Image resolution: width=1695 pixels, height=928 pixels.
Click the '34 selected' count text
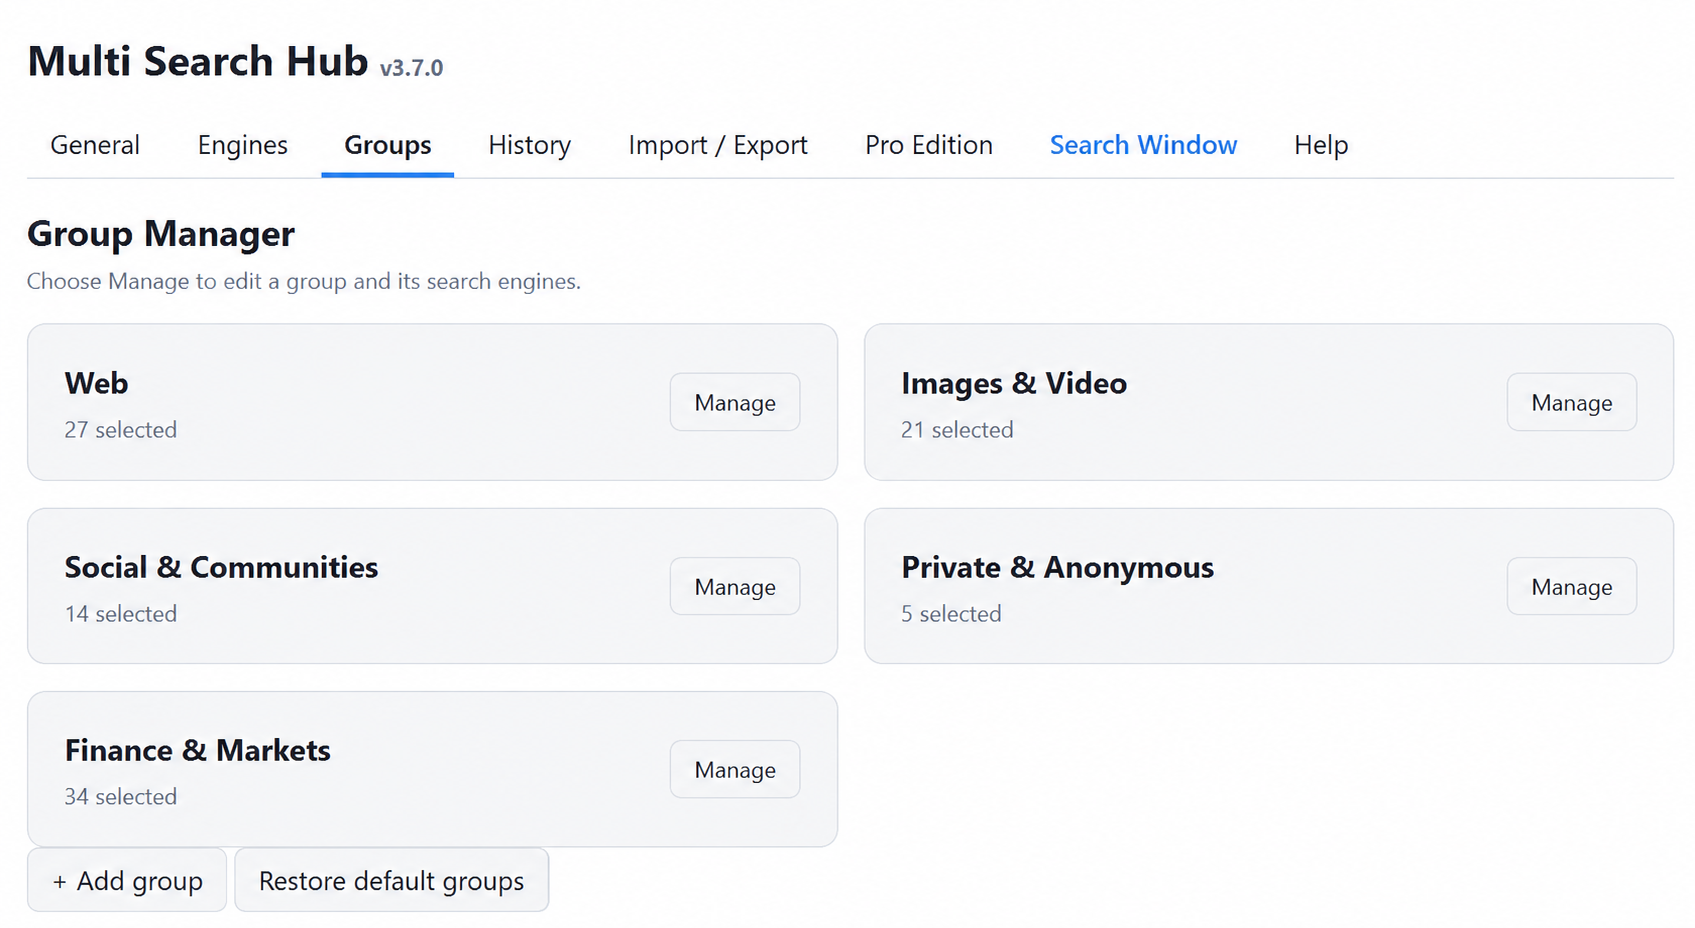tap(121, 797)
